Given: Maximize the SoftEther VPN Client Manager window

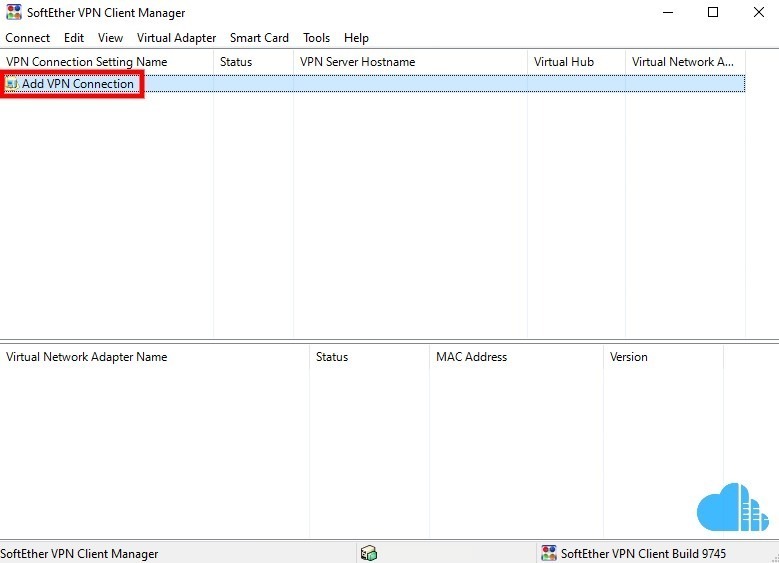Looking at the screenshot, I should pos(713,12).
